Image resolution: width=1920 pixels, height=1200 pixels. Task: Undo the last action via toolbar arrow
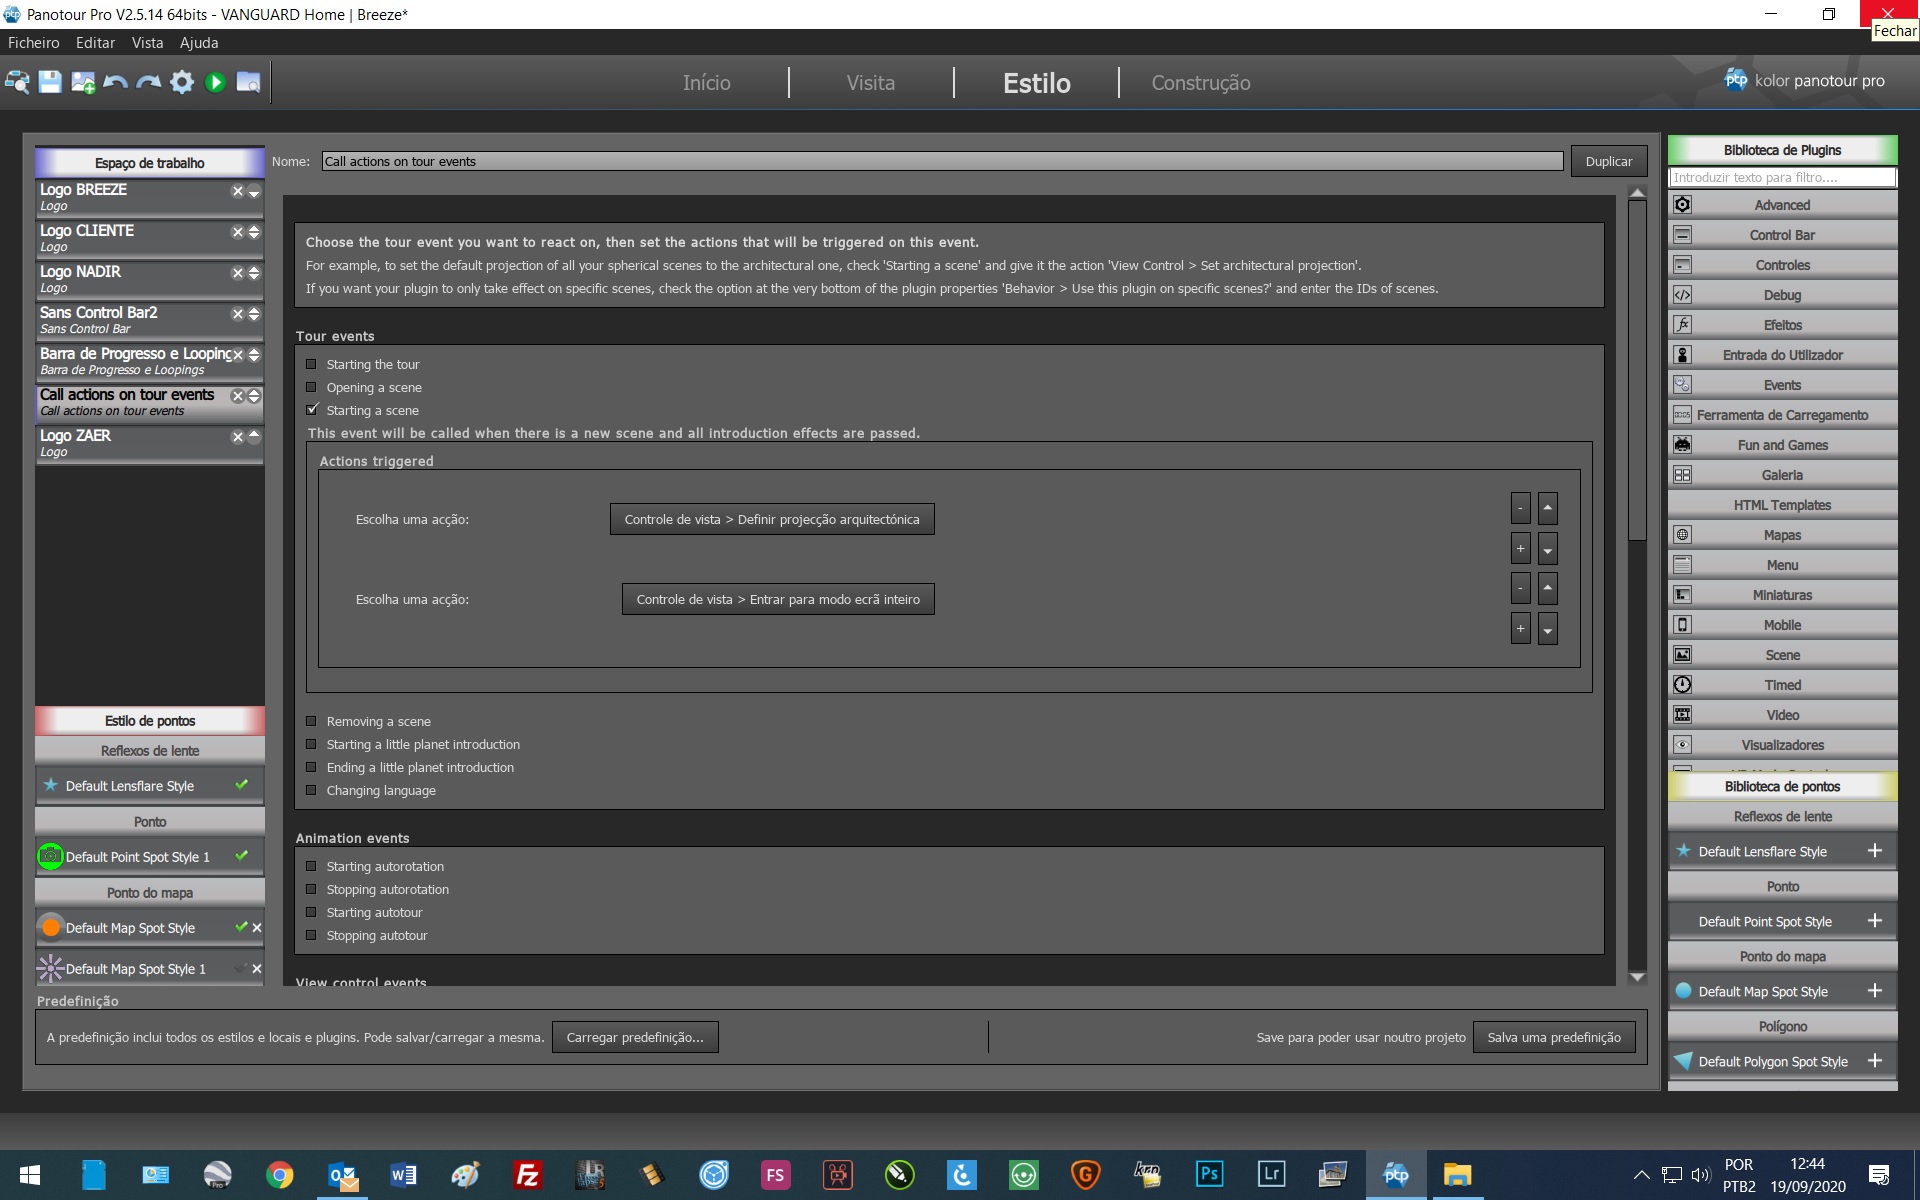point(116,82)
